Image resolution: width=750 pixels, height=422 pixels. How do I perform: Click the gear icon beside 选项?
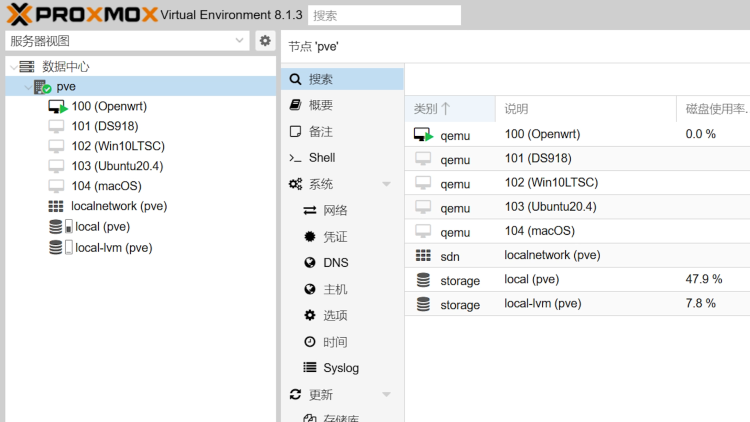[x=310, y=315]
